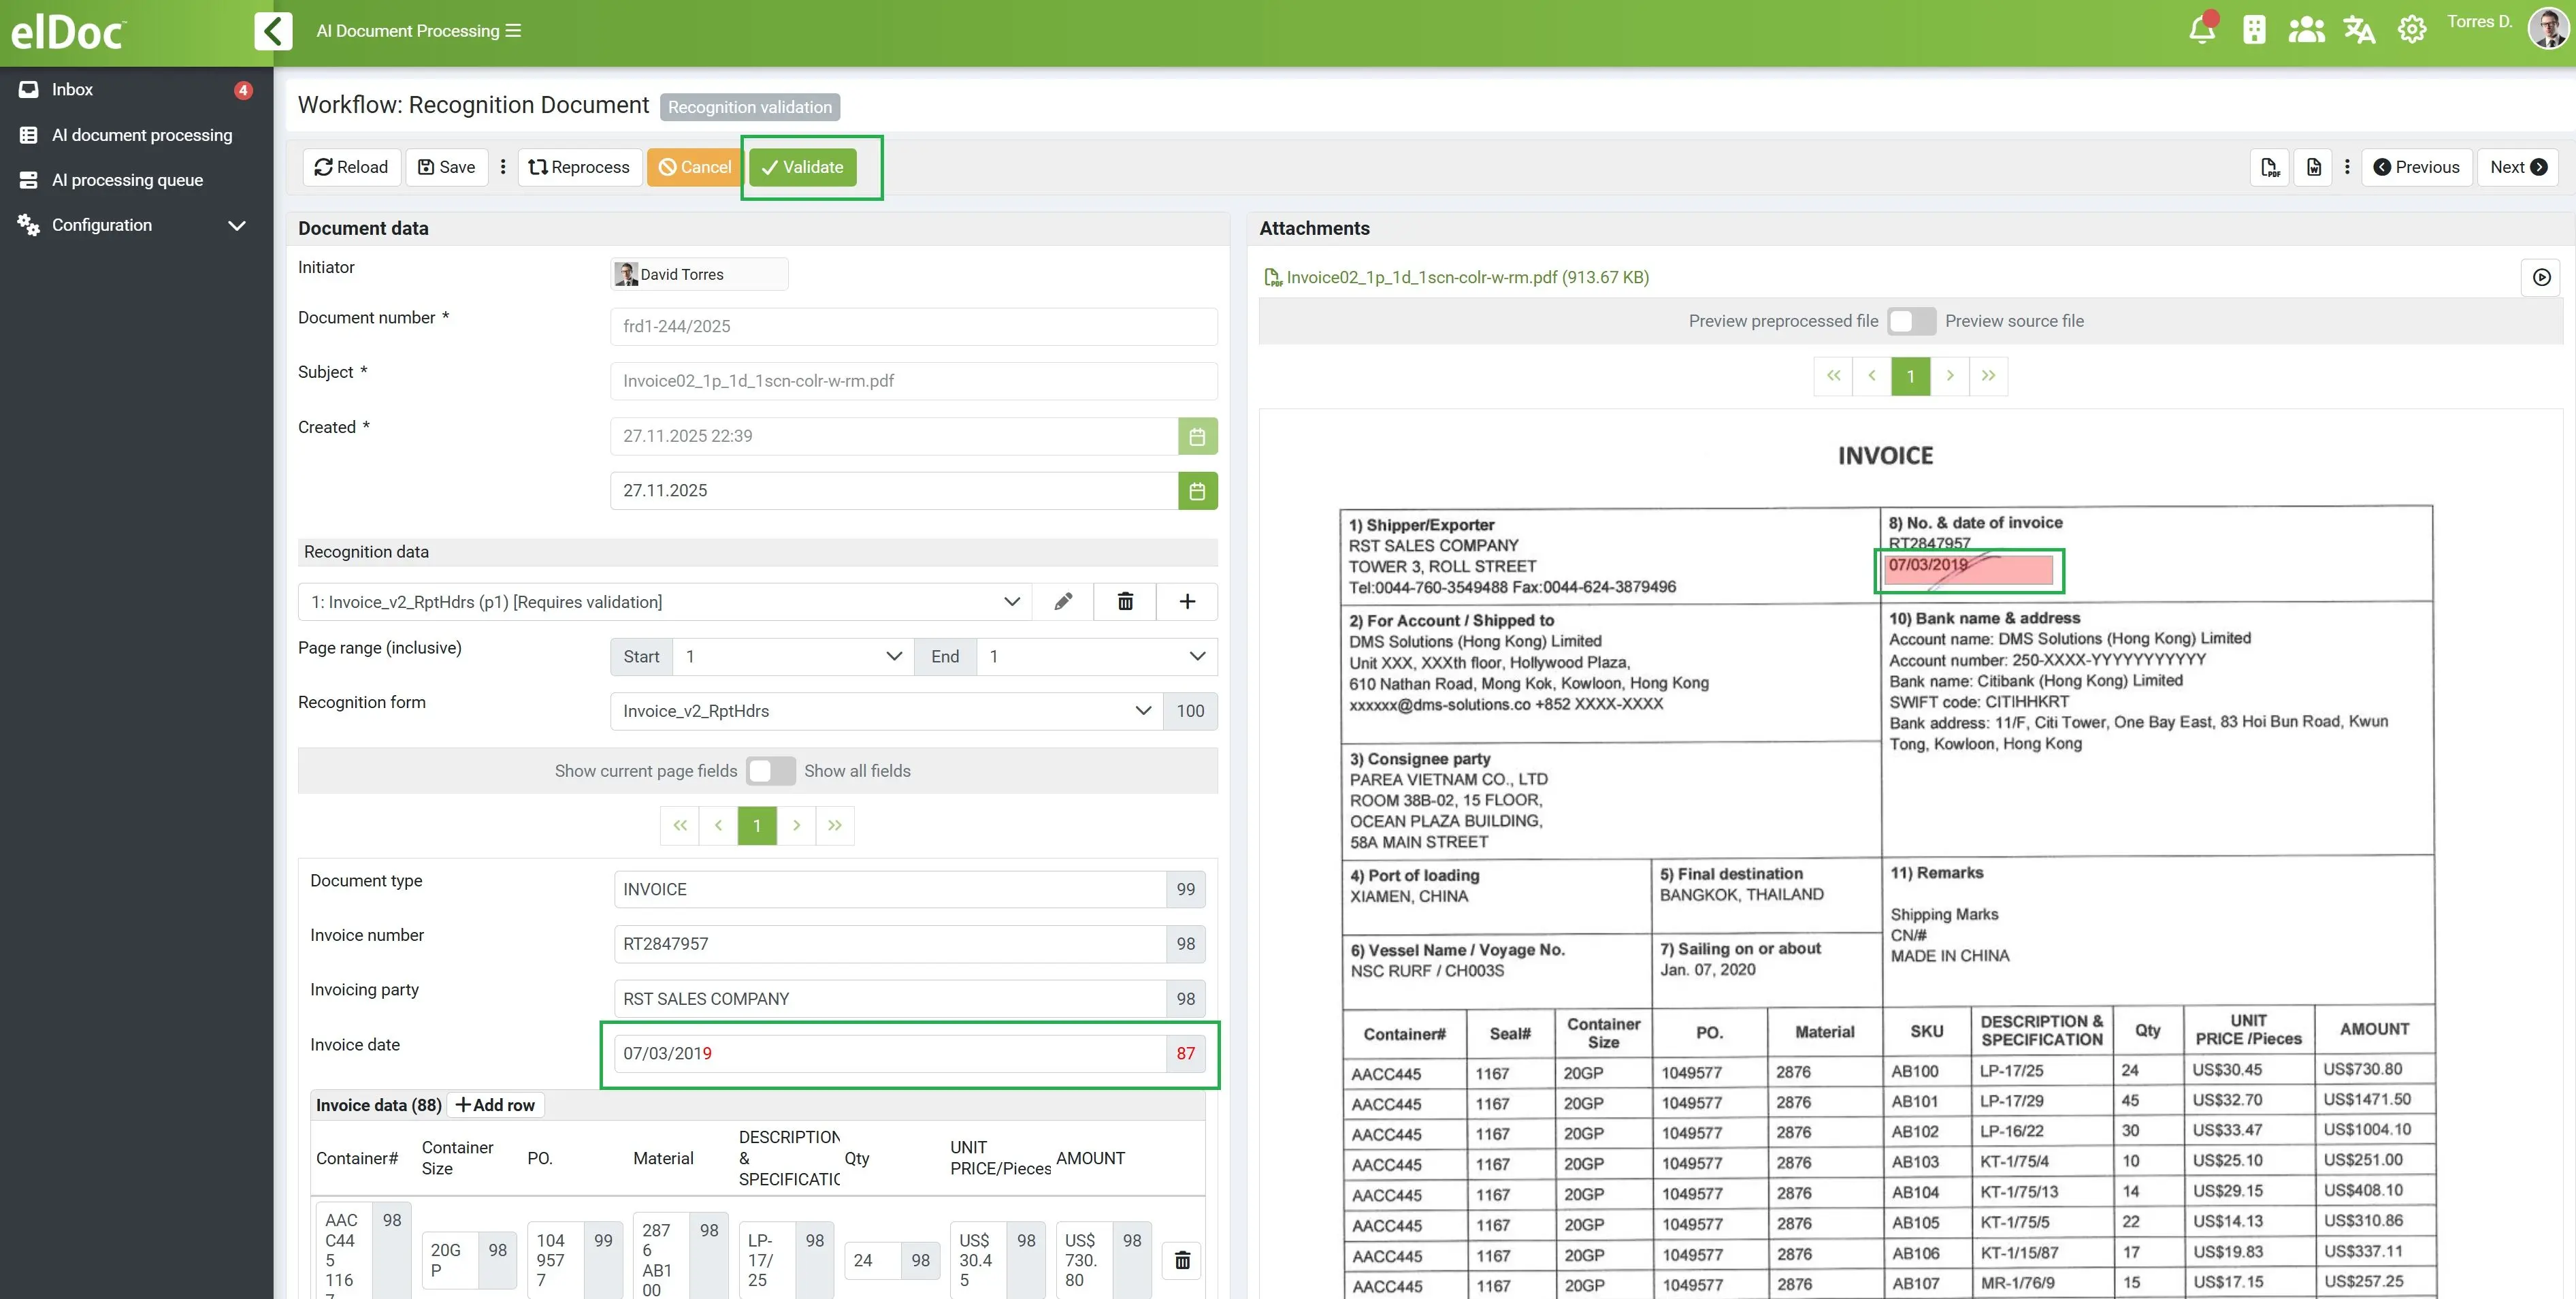Toggle Preview preprocessed/source file switch
This screenshot has width=2576, height=1299.
click(1911, 321)
